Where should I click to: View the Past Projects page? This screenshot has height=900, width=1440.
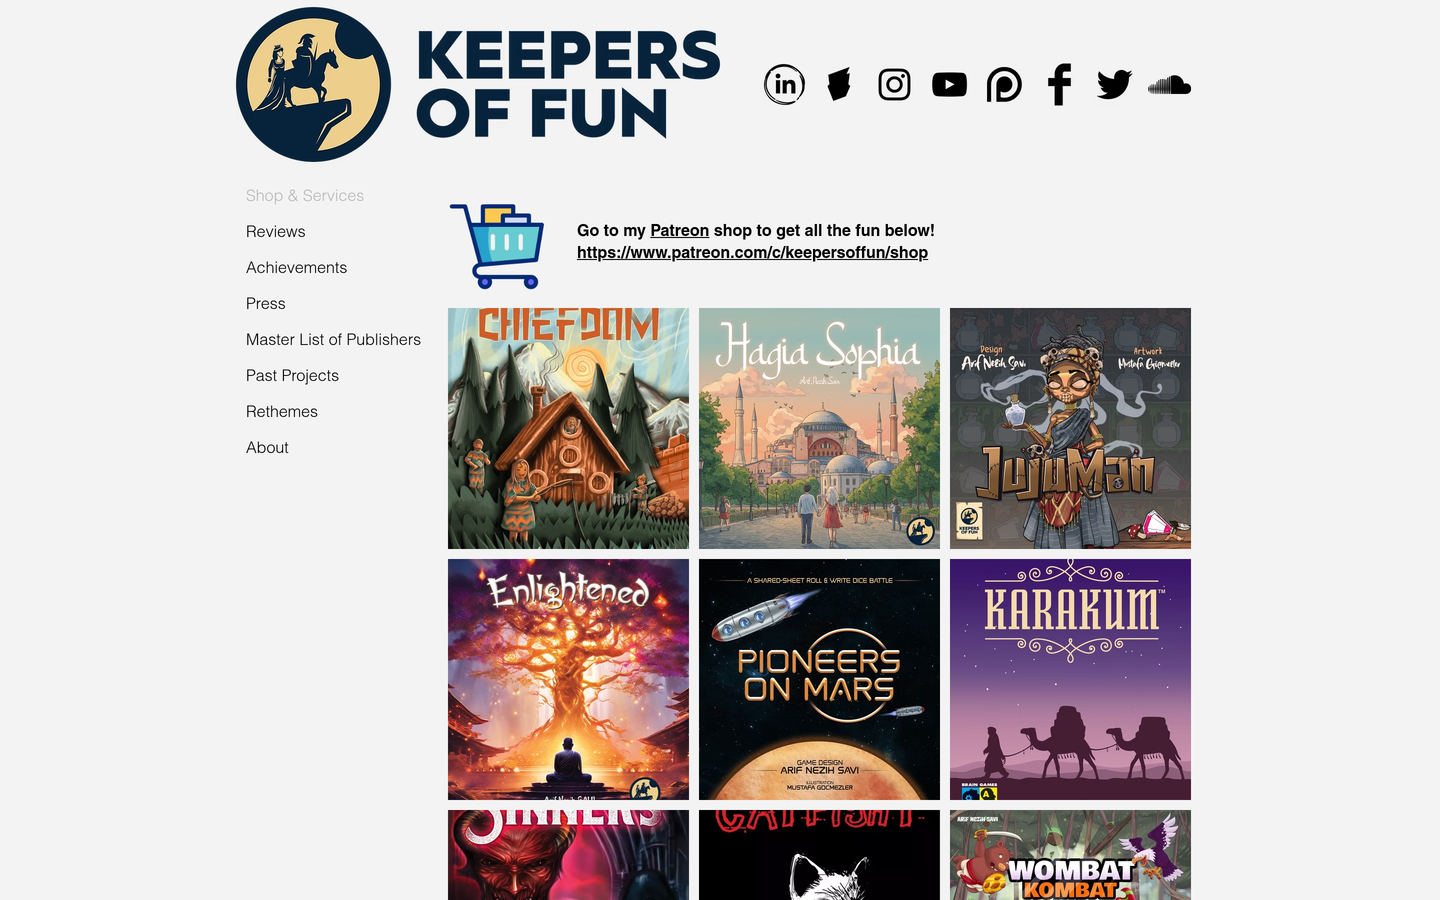click(x=293, y=376)
